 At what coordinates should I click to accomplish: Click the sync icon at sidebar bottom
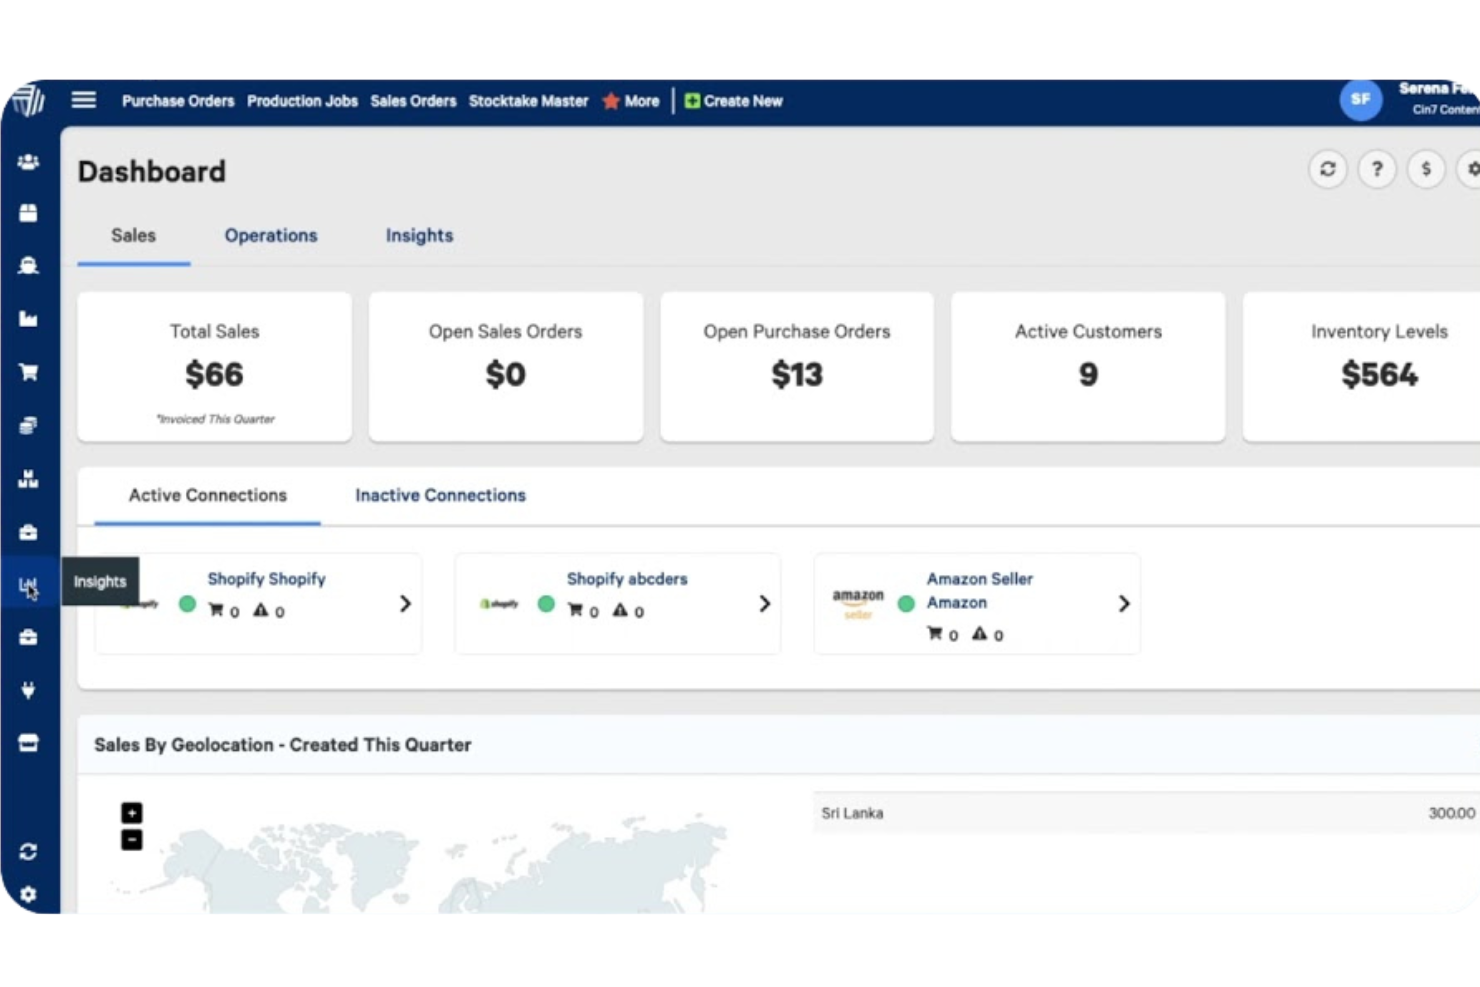[x=28, y=851]
